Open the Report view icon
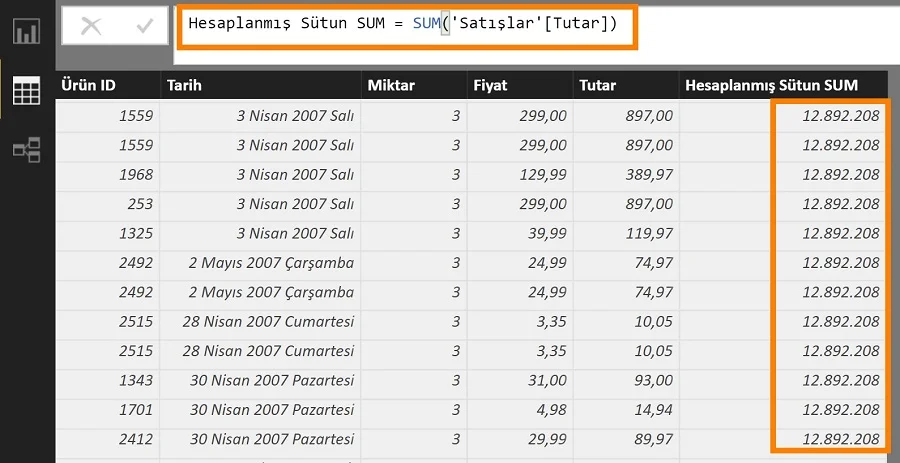The height and width of the screenshot is (463, 900). click(x=26, y=31)
